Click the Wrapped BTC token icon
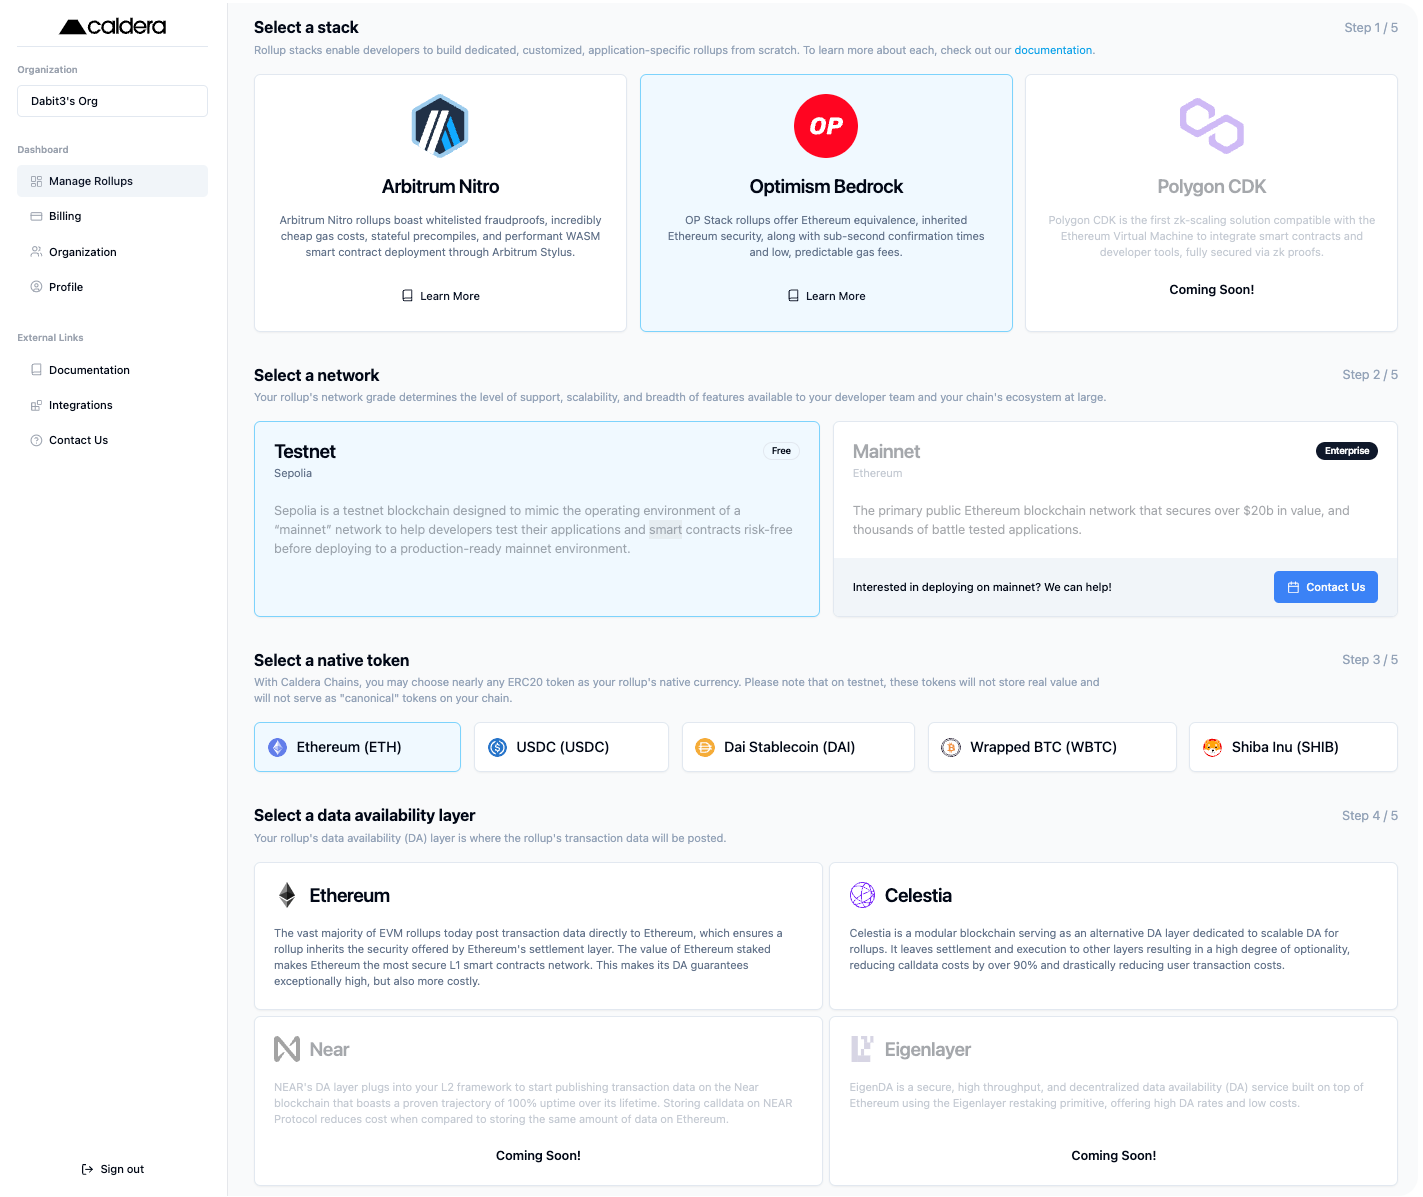Image resolution: width=1423 pixels, height=1197 pixels. point(951,747)
